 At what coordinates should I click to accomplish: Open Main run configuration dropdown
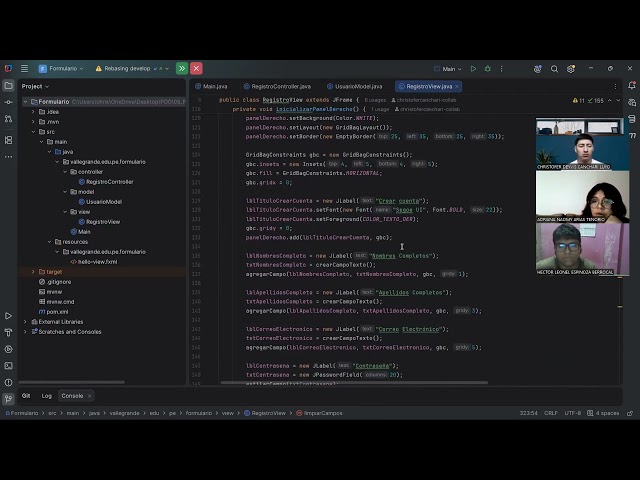pyautogui.click(x=448, y=69)
